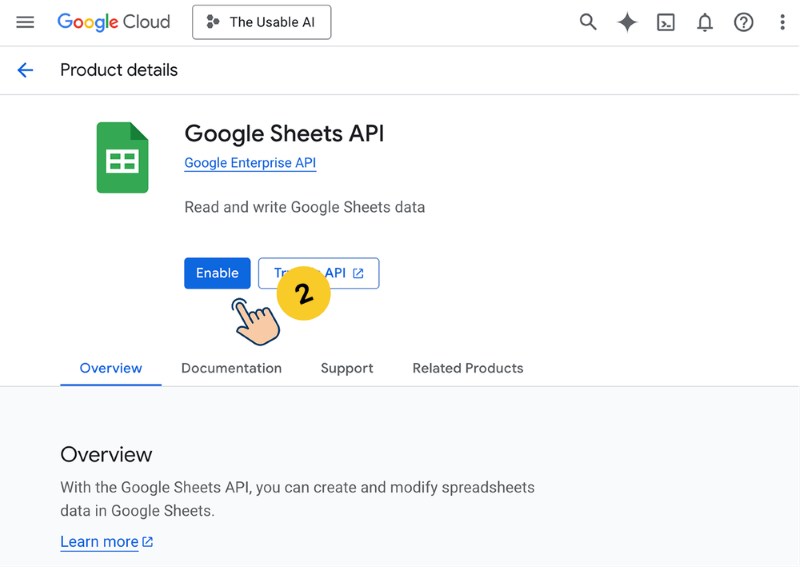Click the green Google Sheets product icon
The height and width of the screenshot is (567, 800).
tap(122, 158)
